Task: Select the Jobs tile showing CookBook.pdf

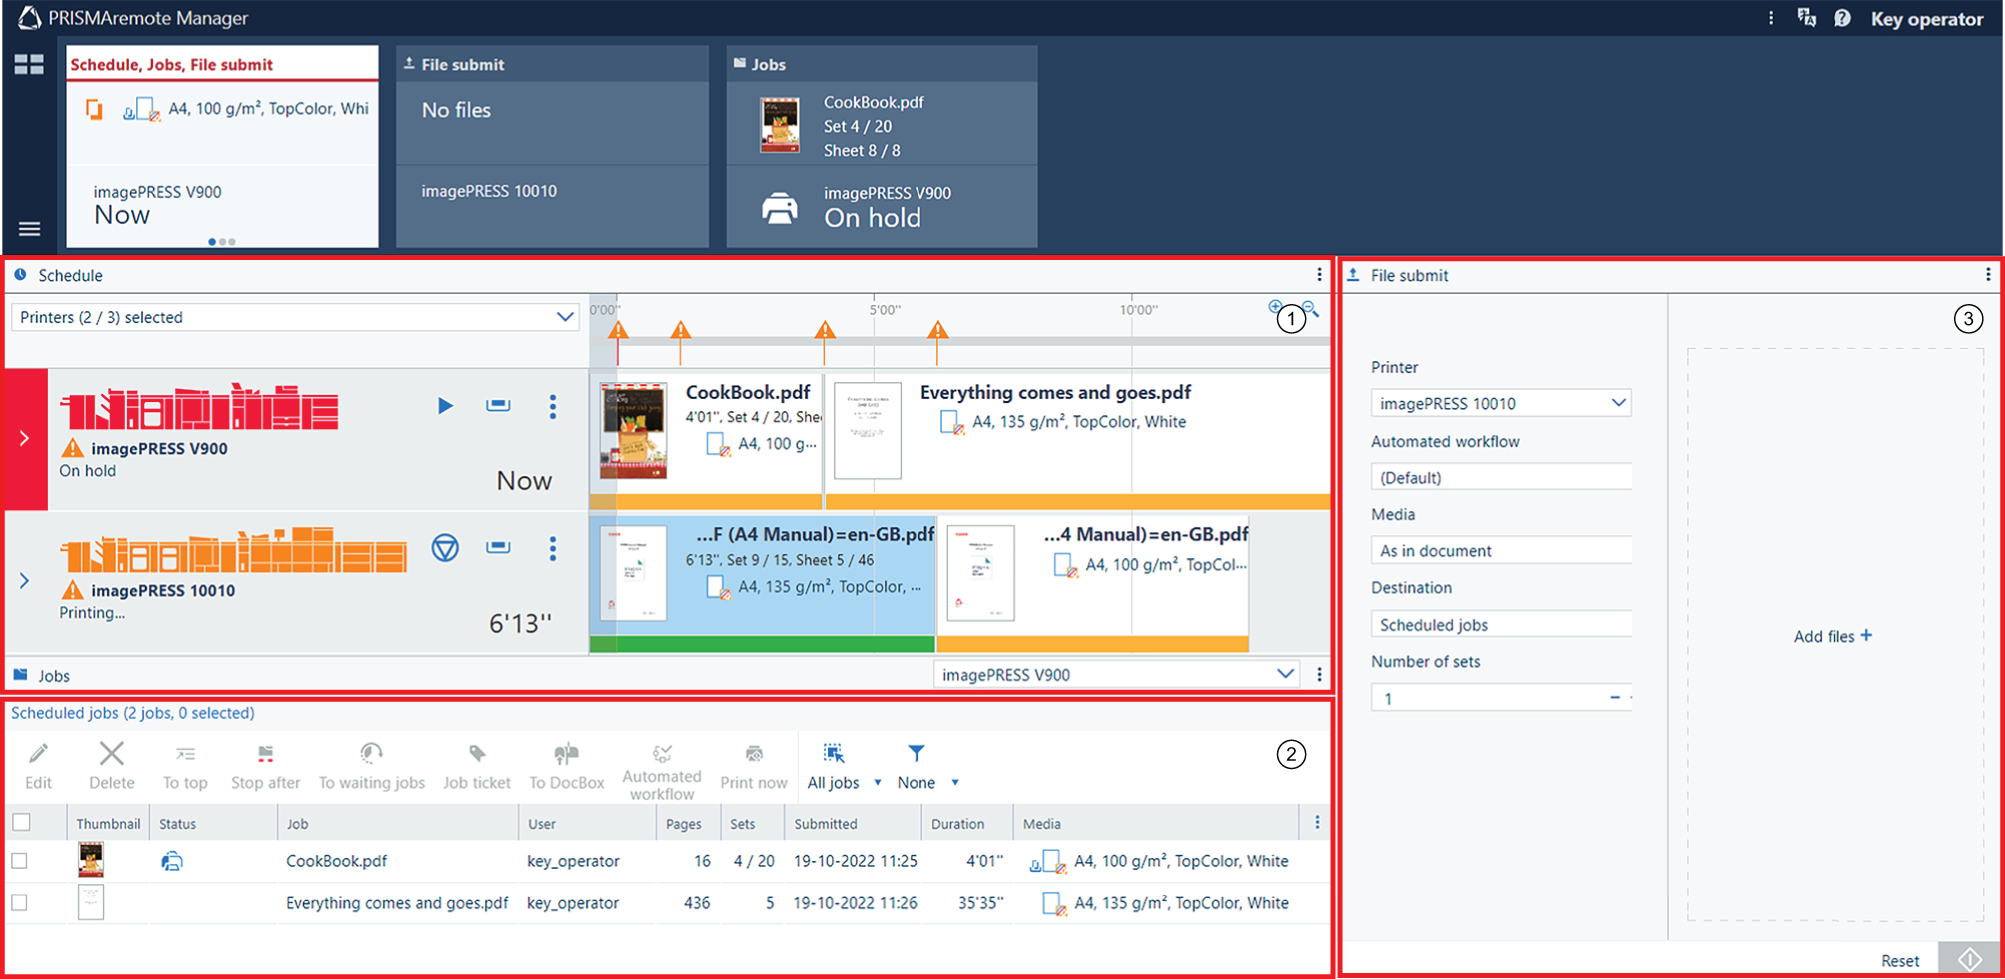Action: (881, 146)
